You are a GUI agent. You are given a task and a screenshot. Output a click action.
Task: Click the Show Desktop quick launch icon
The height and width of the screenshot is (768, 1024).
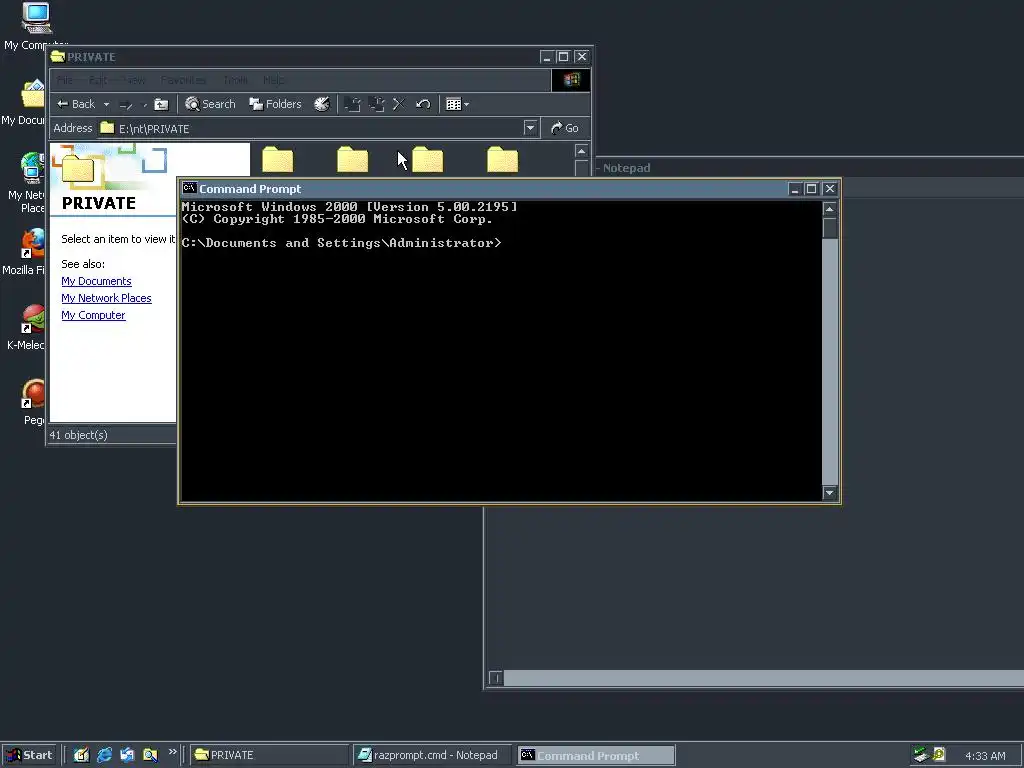[81, 755]
